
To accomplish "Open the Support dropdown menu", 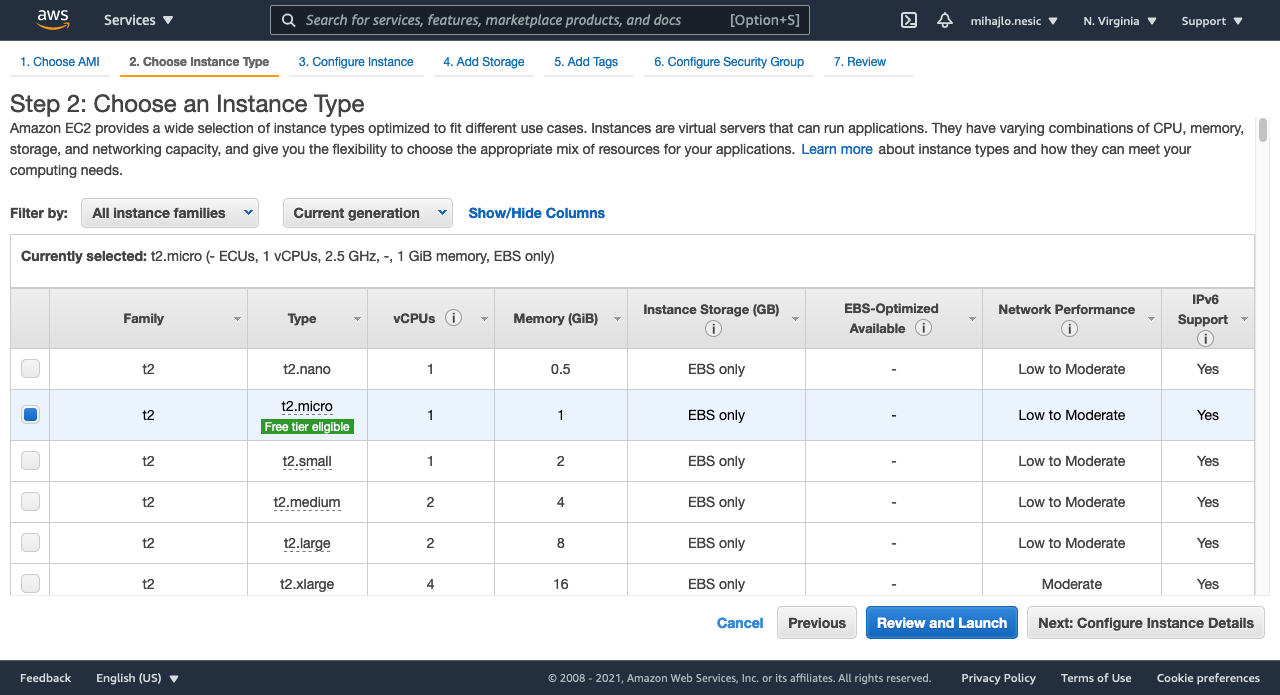I will pyautogui.click(x=1212, y=21).
